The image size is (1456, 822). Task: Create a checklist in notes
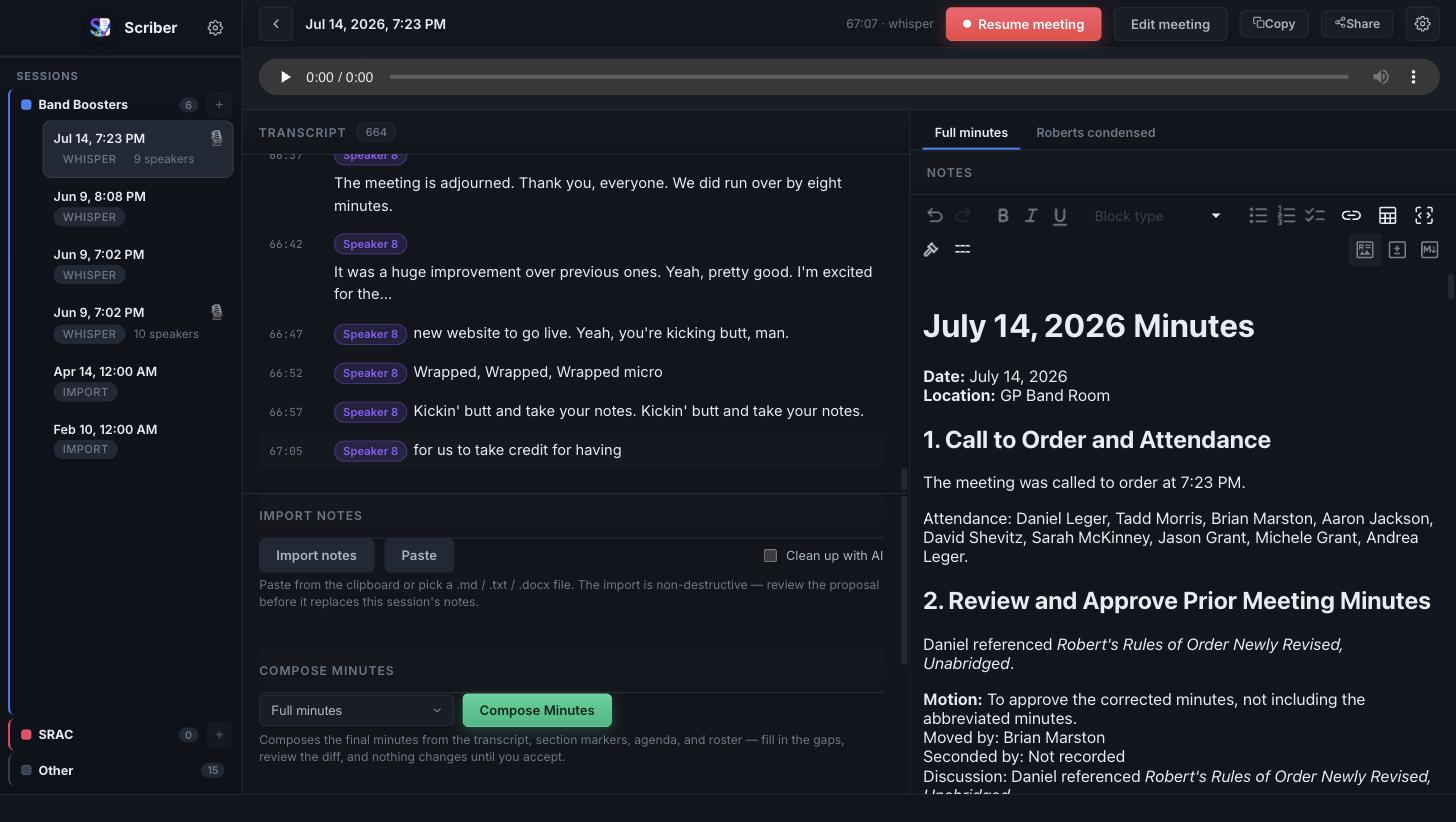tap(1315, 216)
